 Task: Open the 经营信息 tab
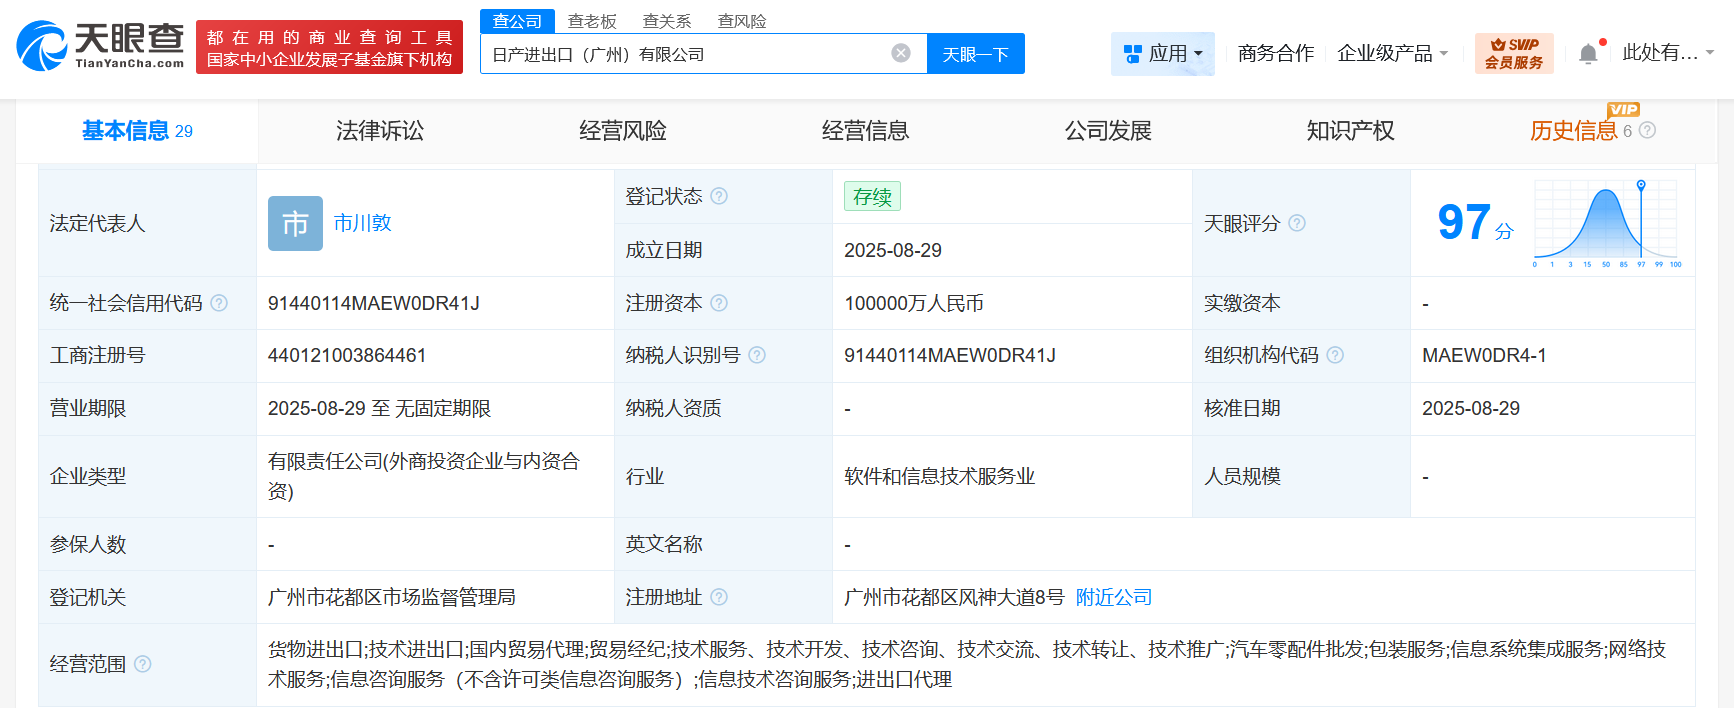tap(866, 131)
